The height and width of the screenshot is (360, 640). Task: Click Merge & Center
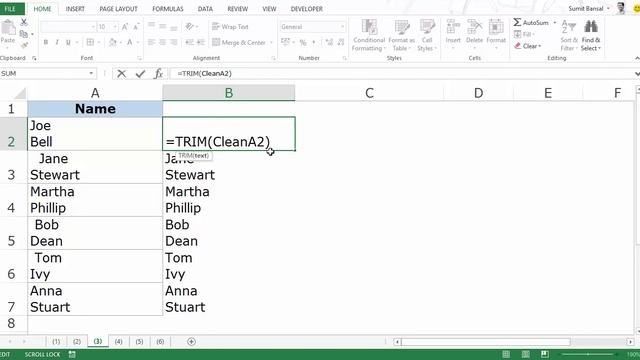(x=239, y=42)
